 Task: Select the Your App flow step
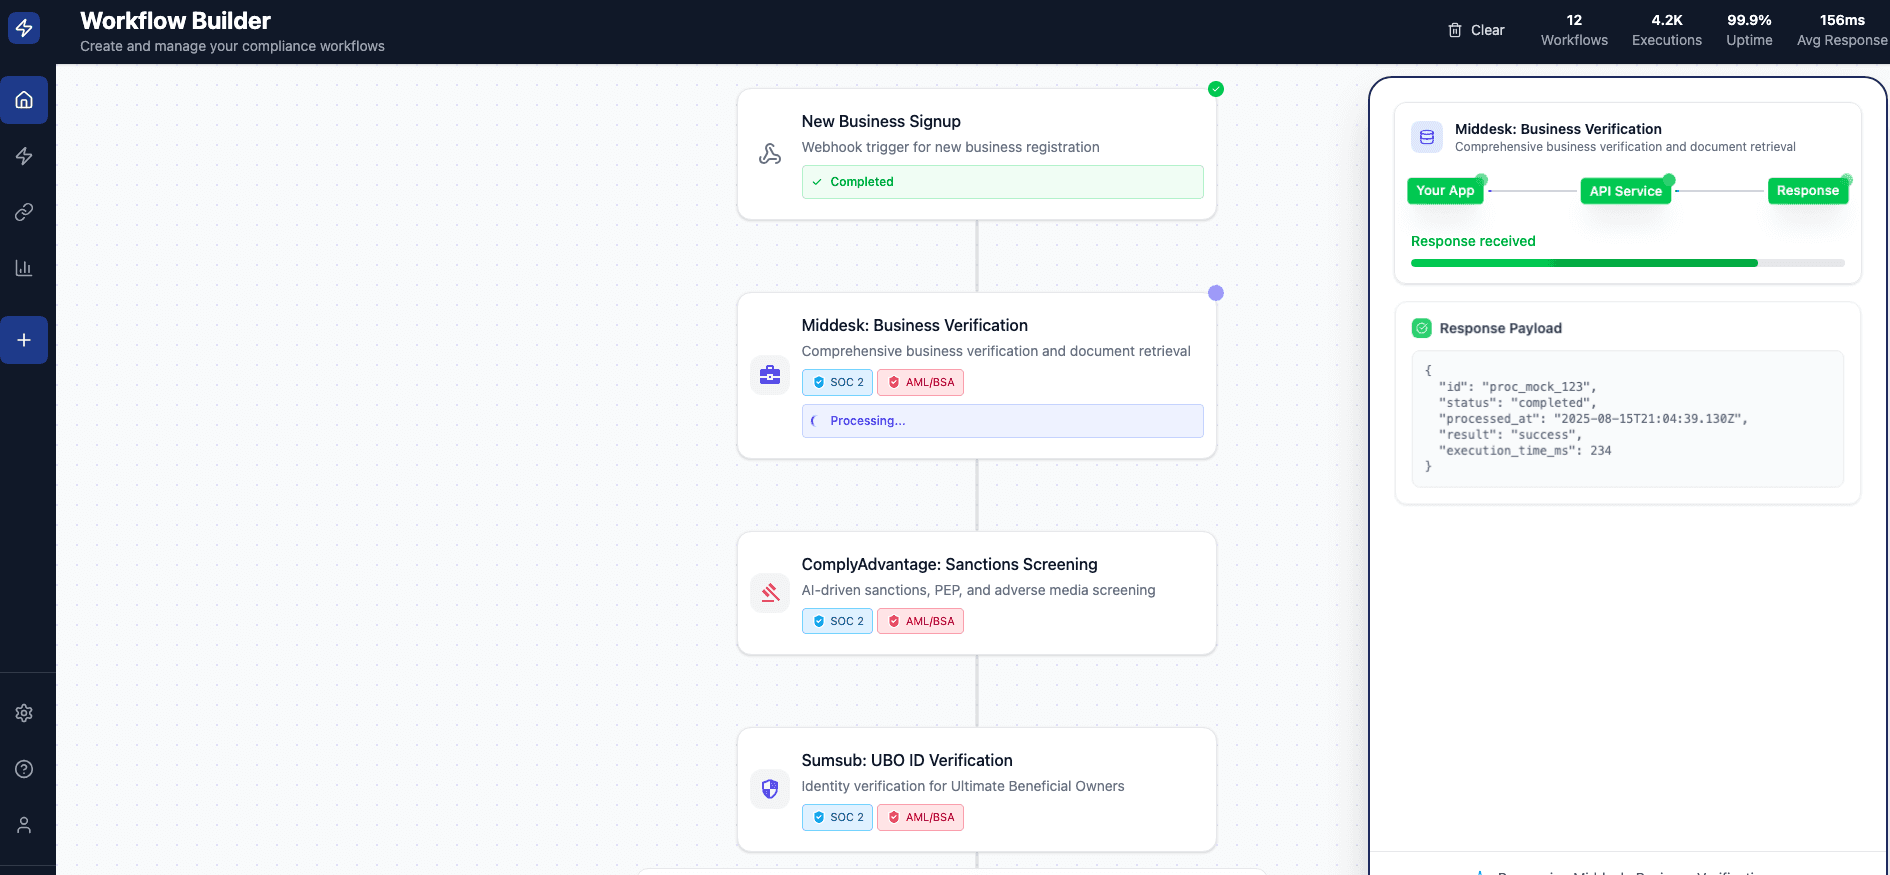[1445, 191]
